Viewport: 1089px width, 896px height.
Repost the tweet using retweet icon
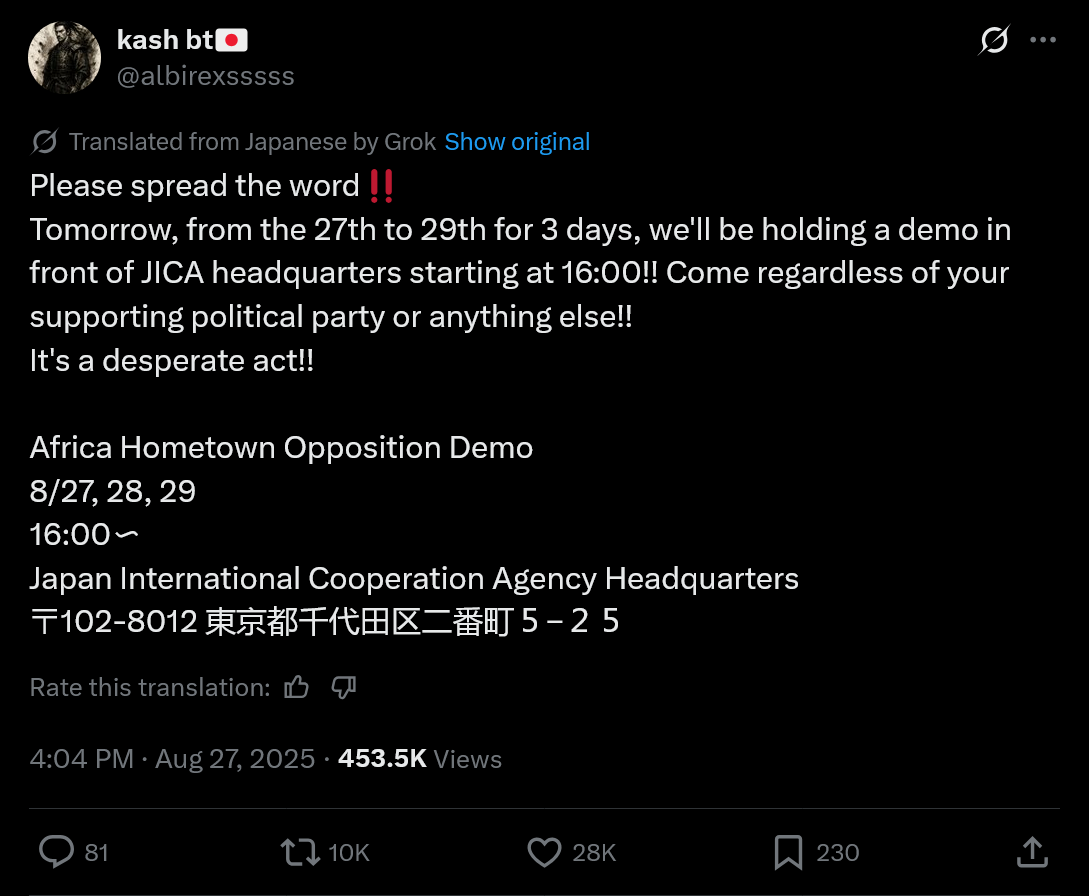click(300, 852)
